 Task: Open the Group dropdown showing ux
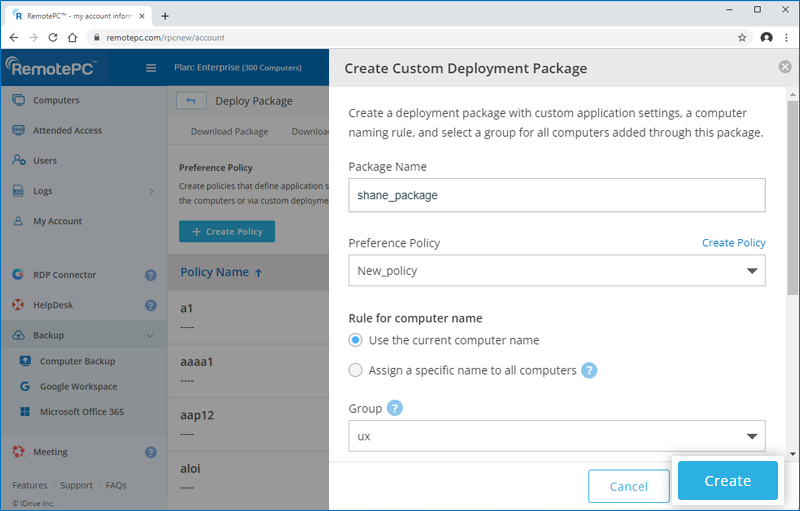557,436
